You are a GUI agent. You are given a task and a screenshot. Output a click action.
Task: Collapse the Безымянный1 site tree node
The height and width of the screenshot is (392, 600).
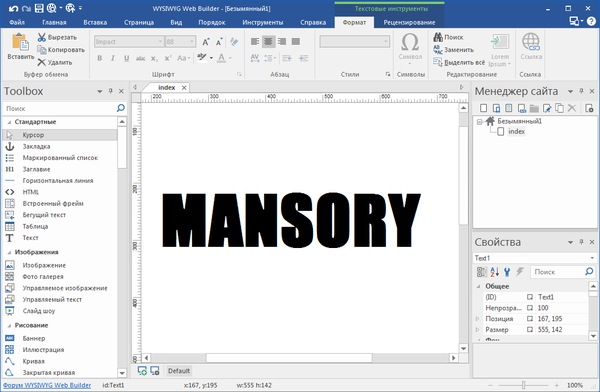tap(479, 122)
